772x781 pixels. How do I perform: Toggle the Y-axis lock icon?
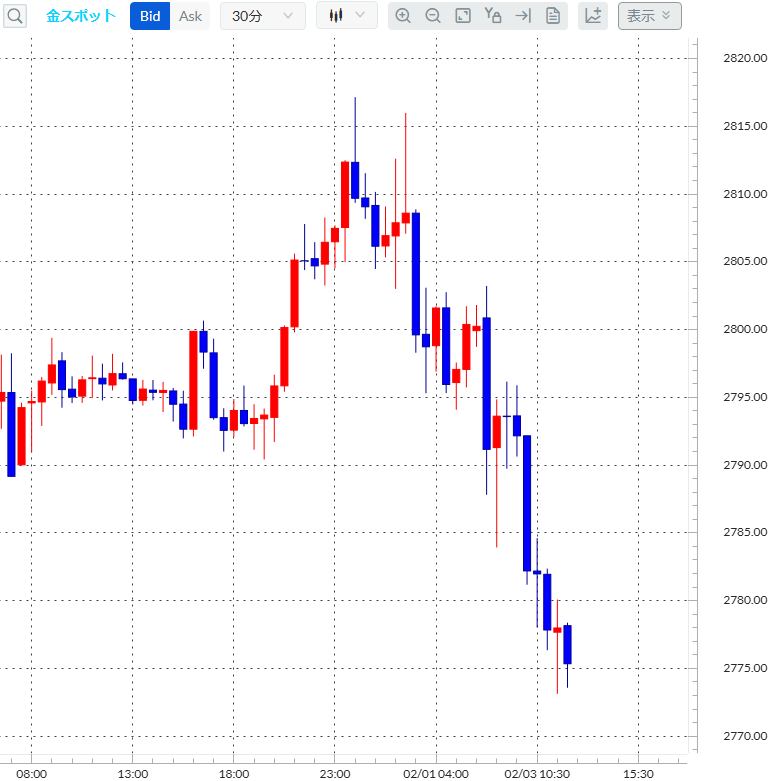coord(493,16)
